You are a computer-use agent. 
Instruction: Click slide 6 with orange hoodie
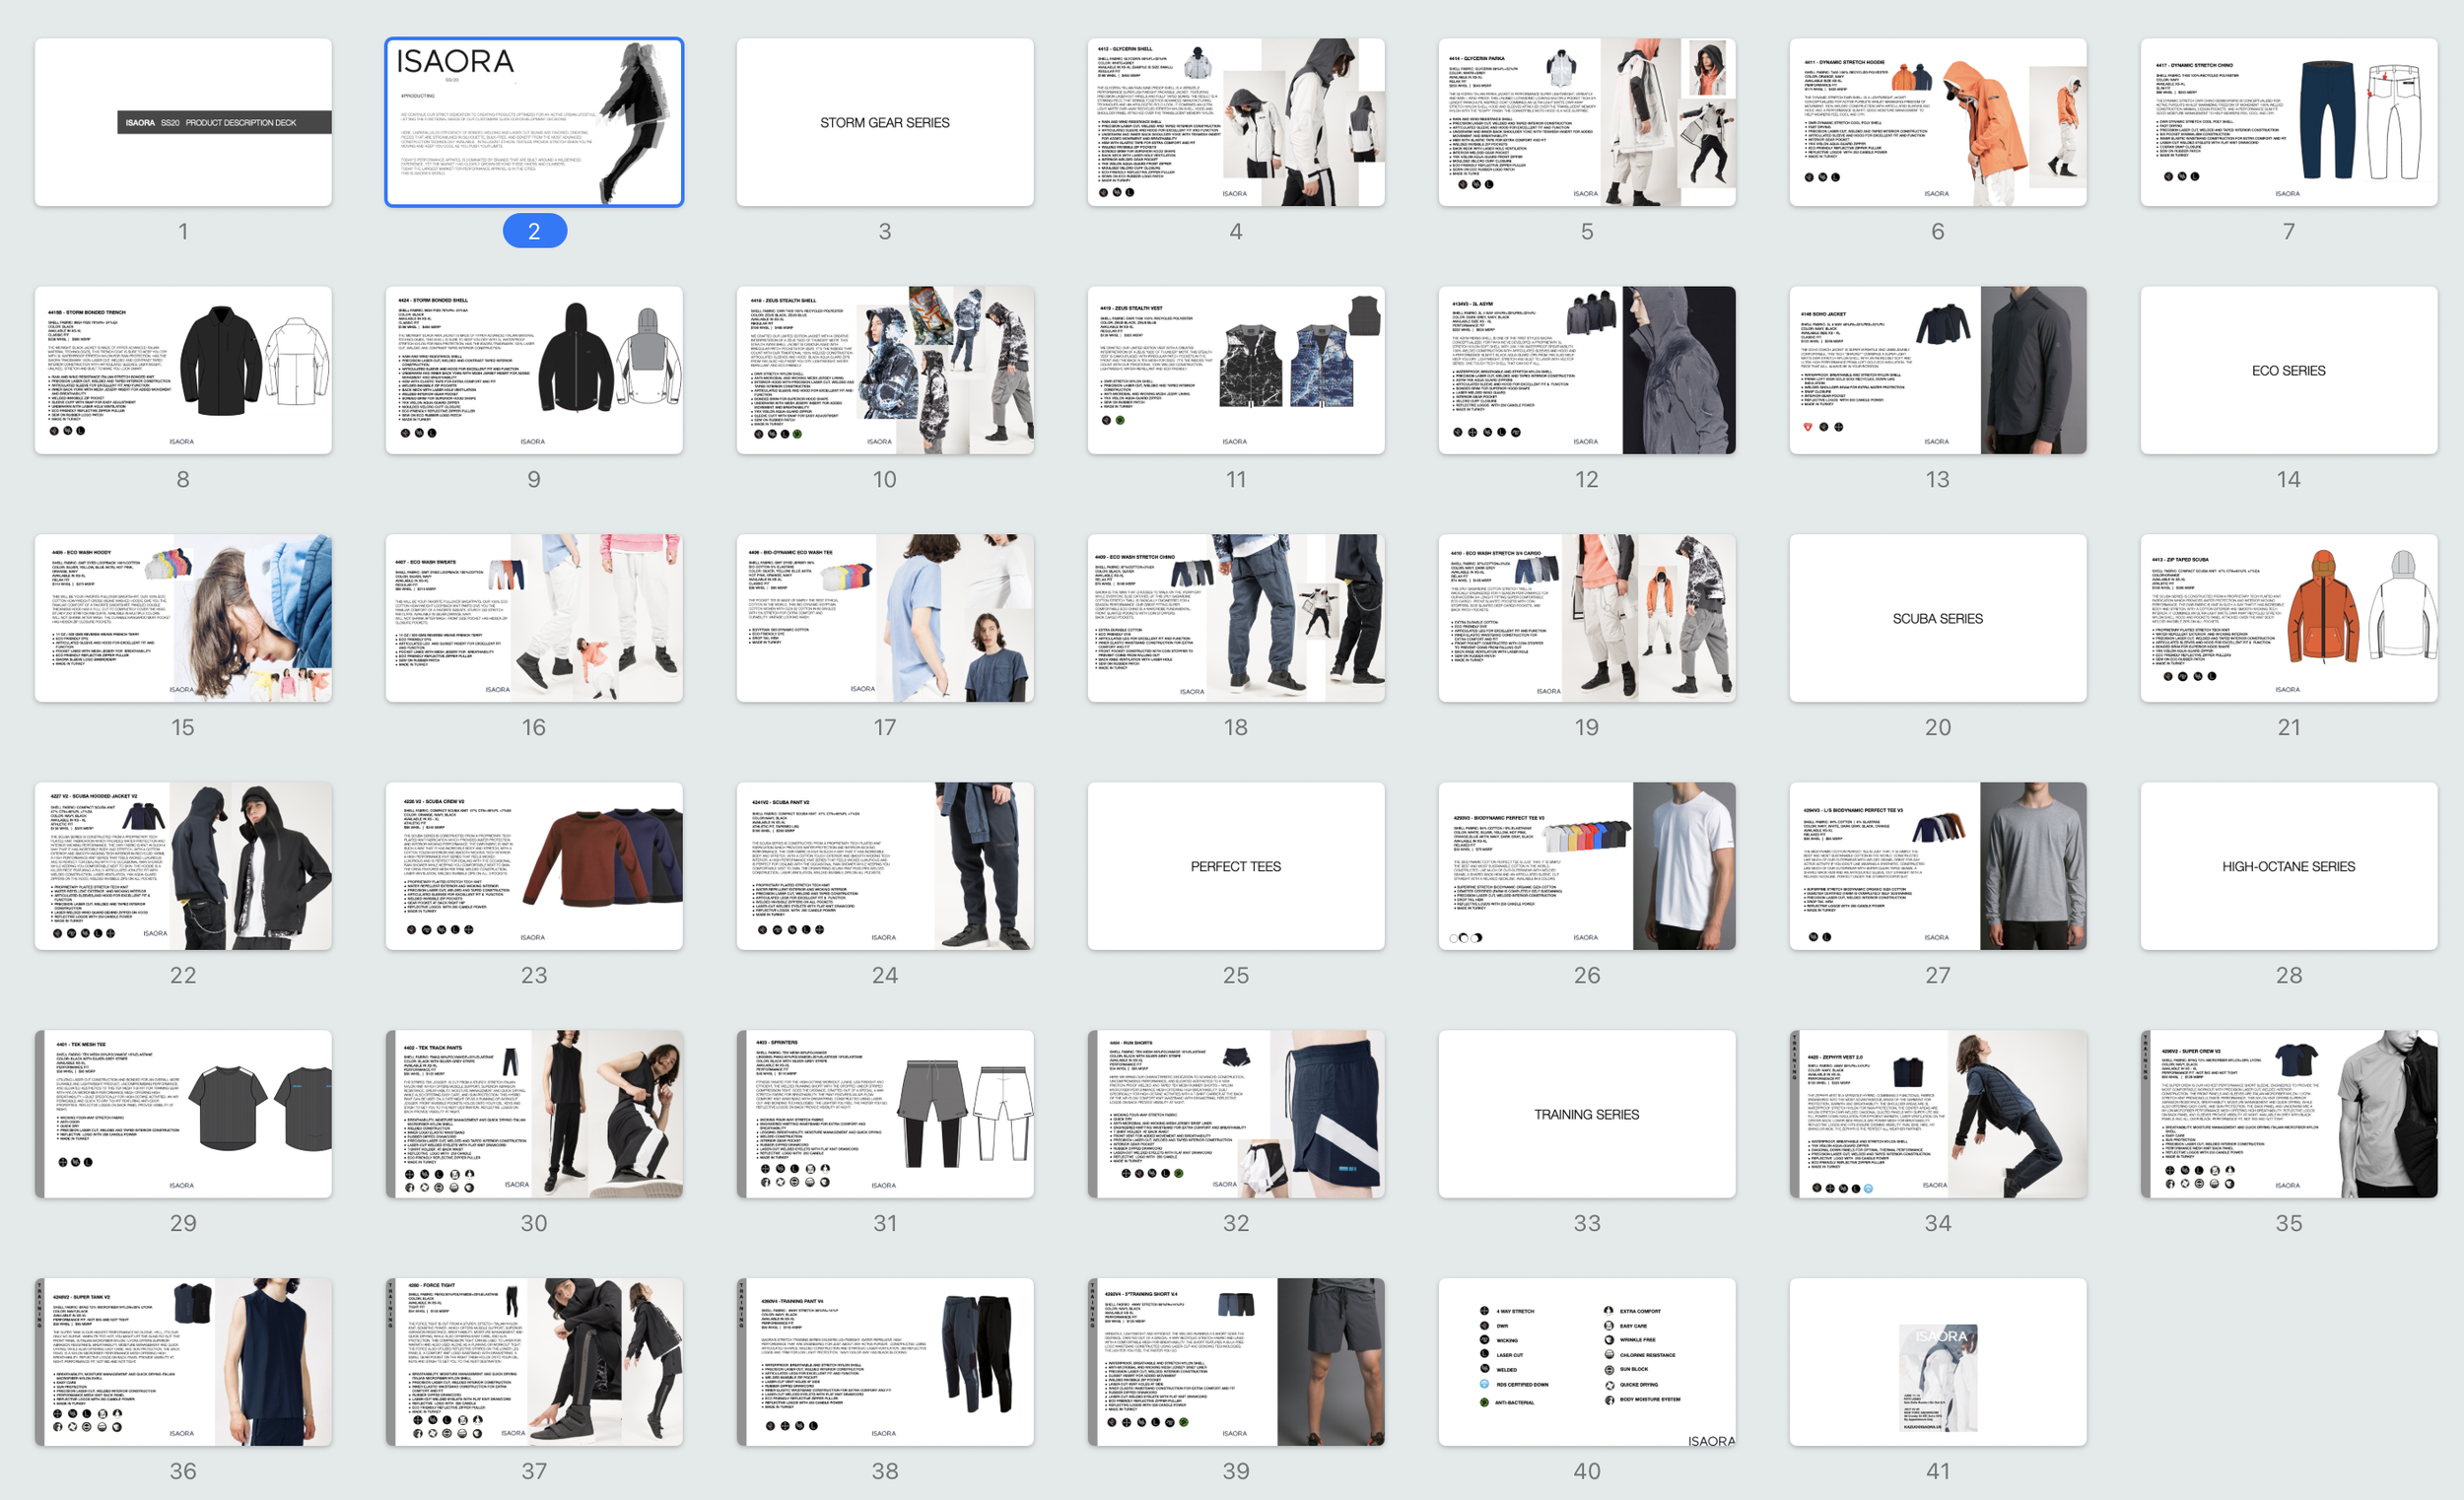coord(1937,122)
